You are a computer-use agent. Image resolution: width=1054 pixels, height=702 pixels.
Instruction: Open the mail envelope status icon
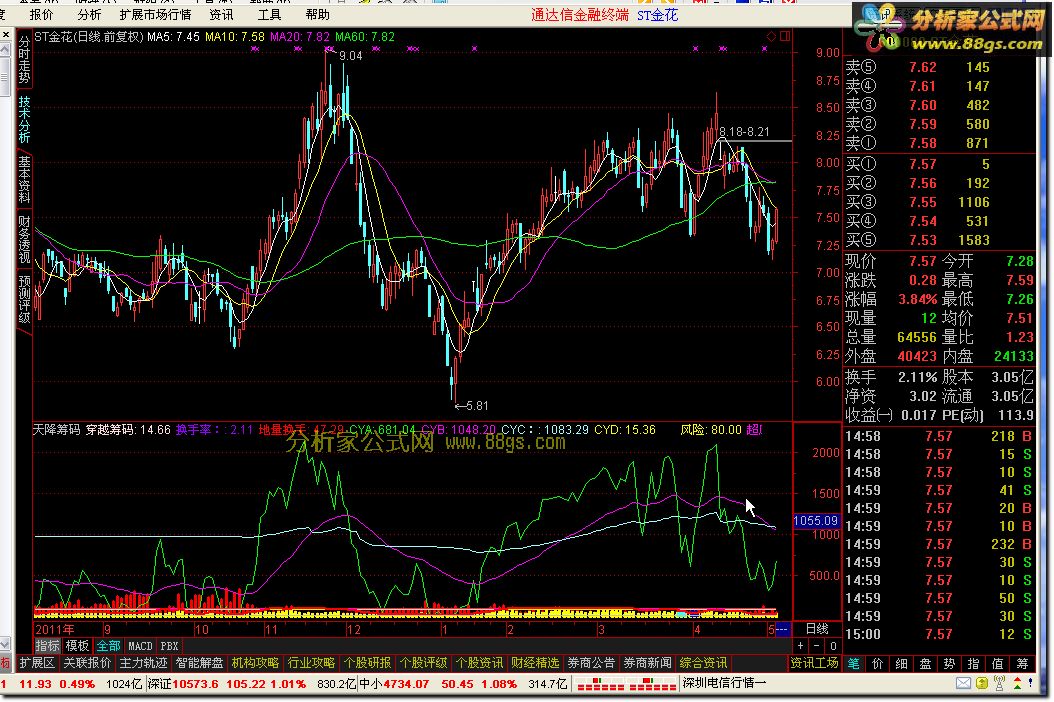[x=963, y=683]
